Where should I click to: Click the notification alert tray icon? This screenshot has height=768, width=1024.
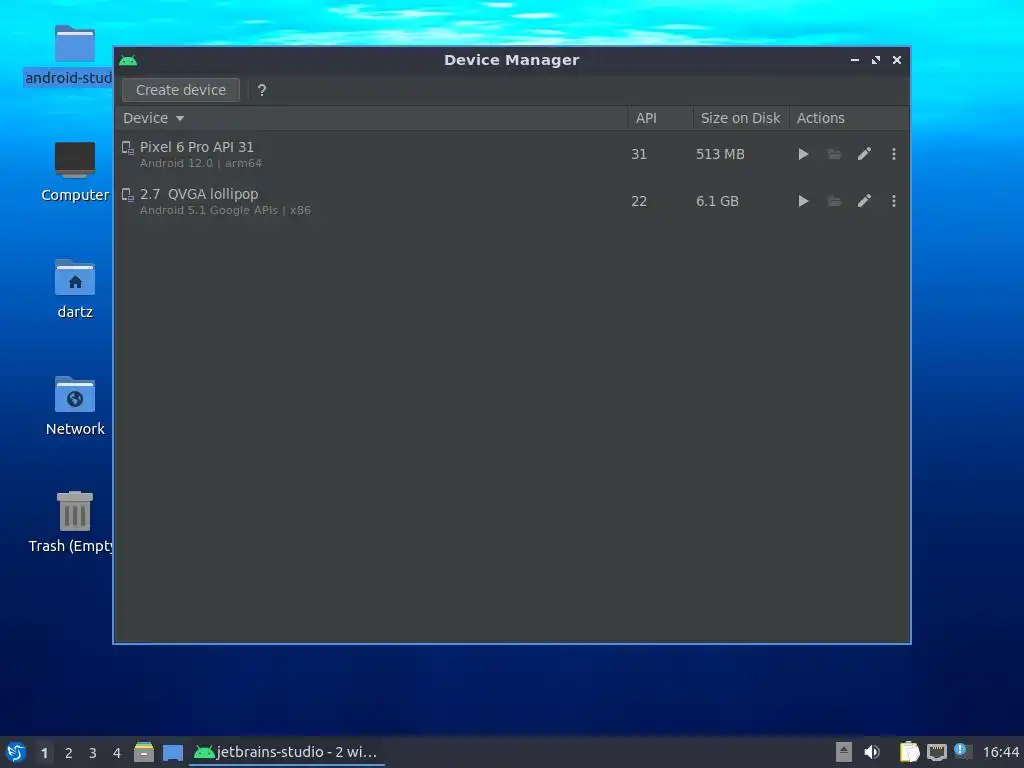963,750
